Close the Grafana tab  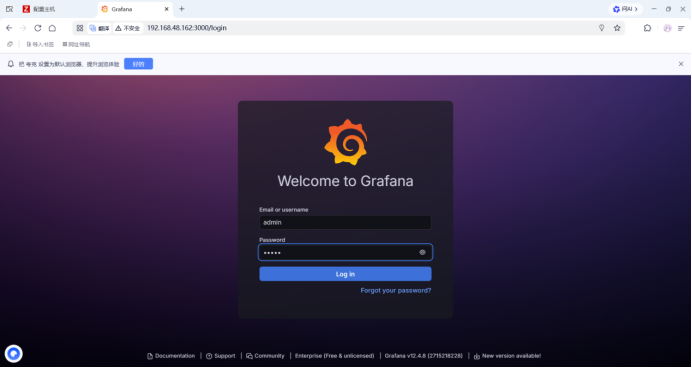tap(167, 9)
